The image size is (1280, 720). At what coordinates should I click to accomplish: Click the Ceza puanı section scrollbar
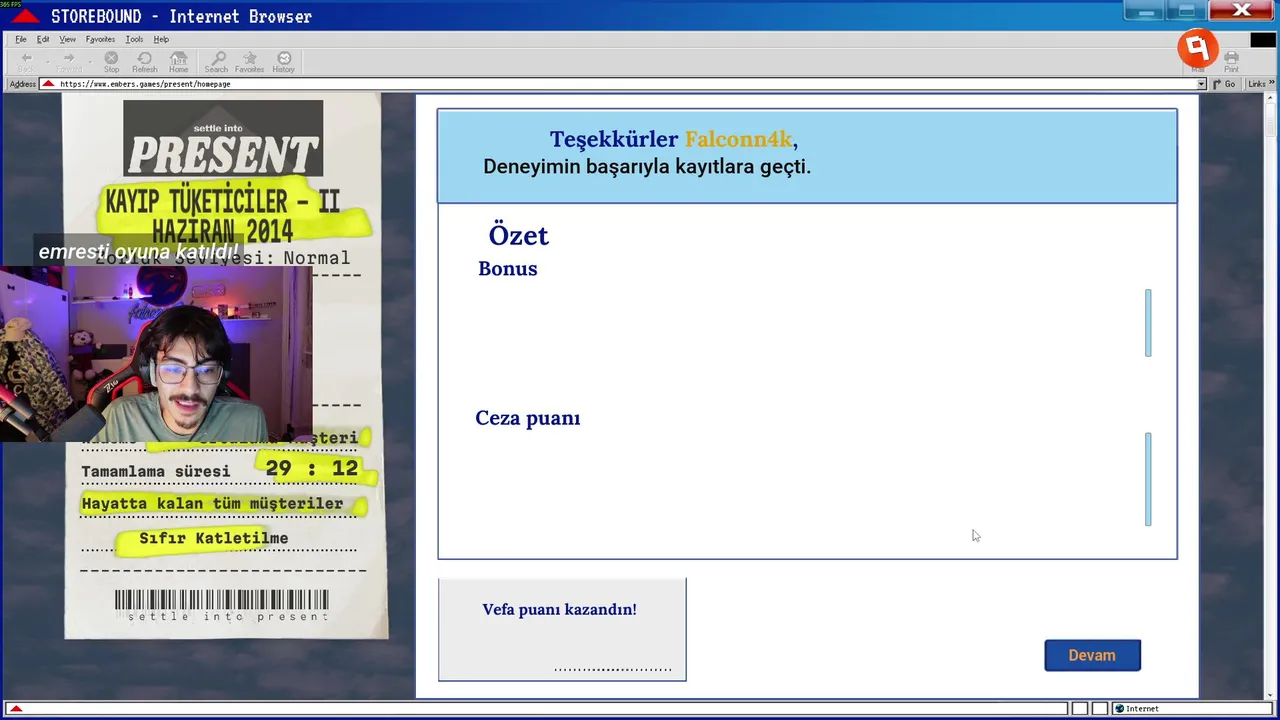coord(1148,479)
